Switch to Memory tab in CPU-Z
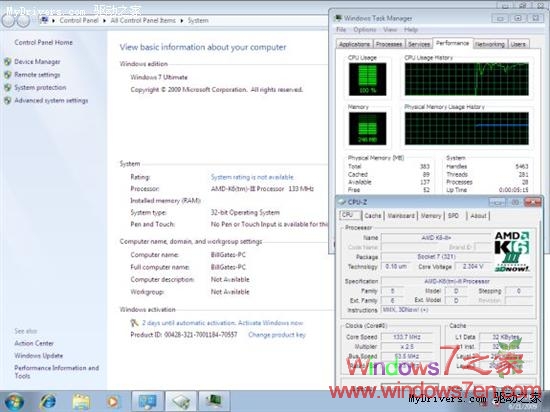Viewport: 550px width, 412px height. 431,216
